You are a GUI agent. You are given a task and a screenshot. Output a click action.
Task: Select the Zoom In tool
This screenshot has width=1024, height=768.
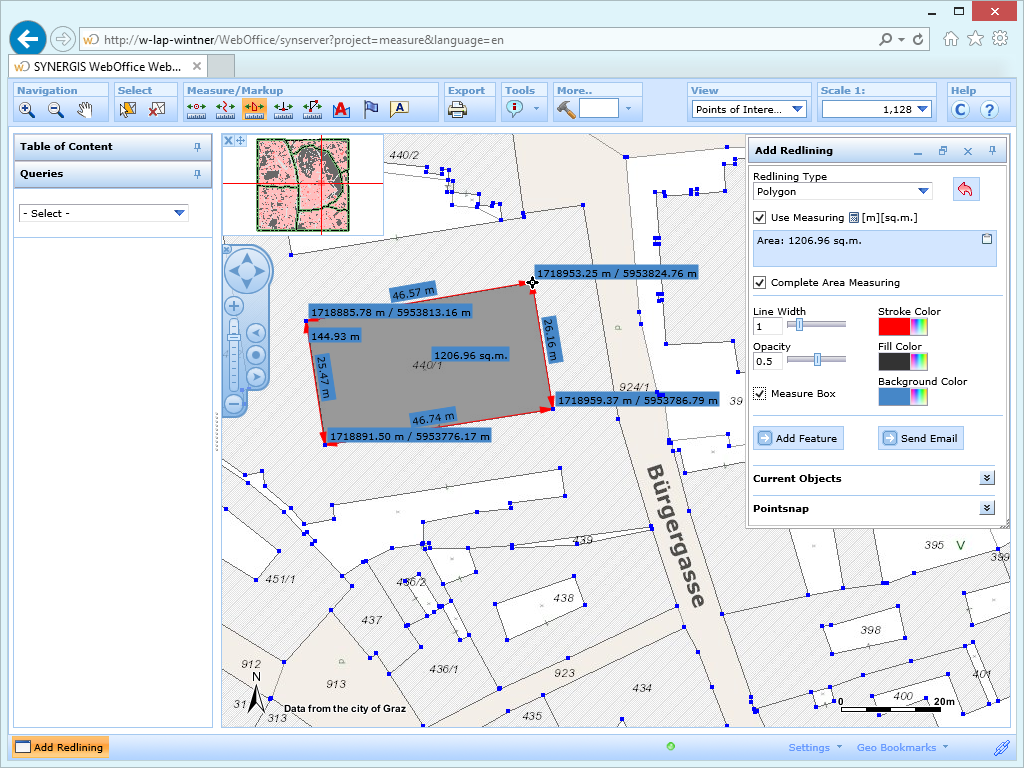pos(27,110)
